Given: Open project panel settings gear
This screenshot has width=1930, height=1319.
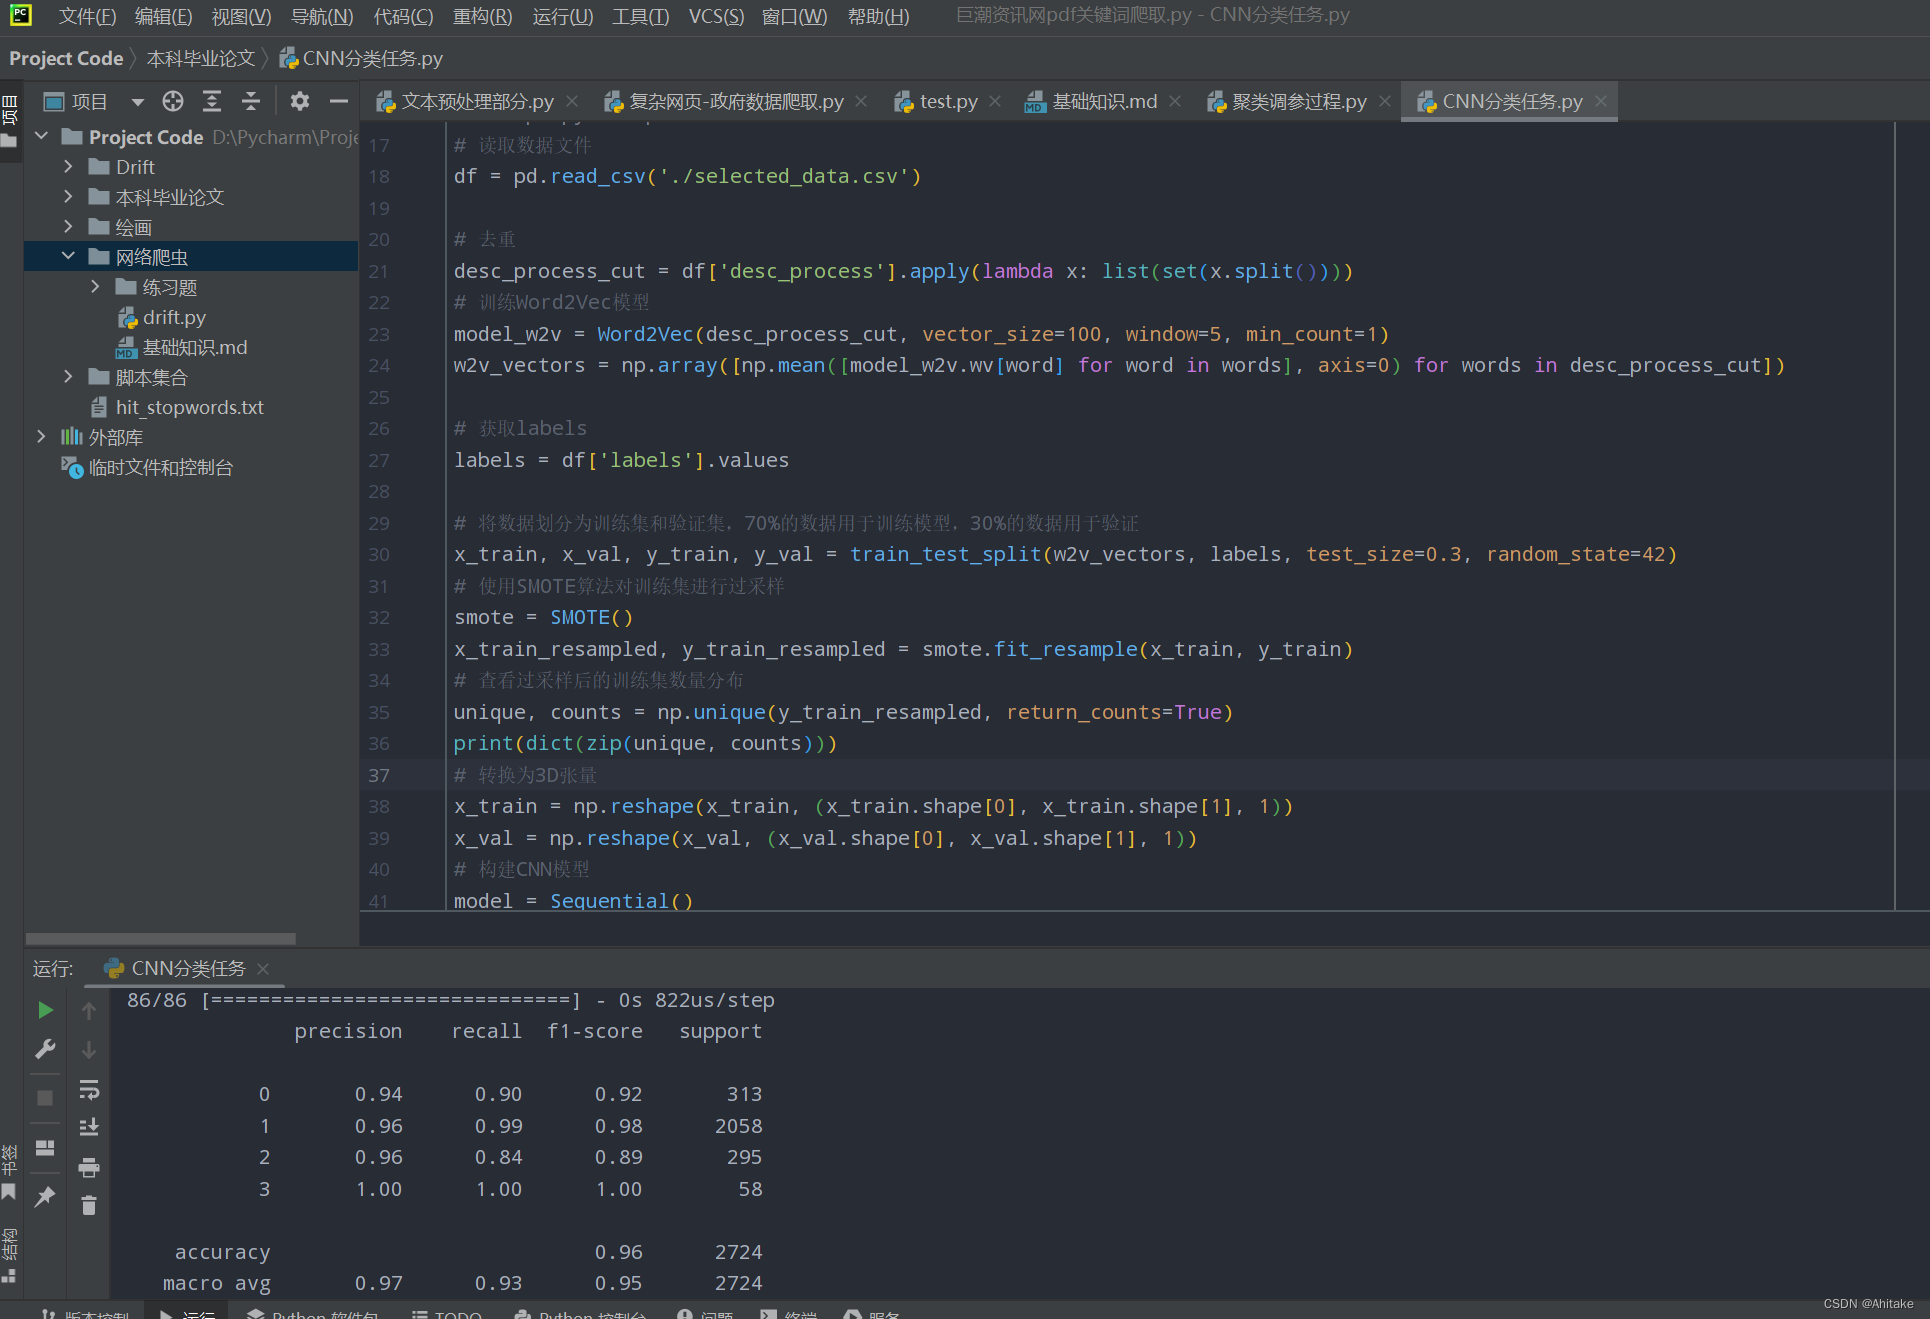Looking at the screenshot, I should point(300,101).
